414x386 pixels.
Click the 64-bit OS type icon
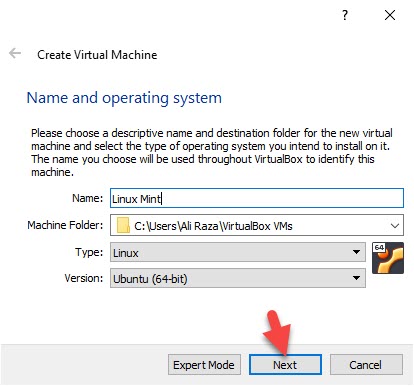click(x=388, y=258)
